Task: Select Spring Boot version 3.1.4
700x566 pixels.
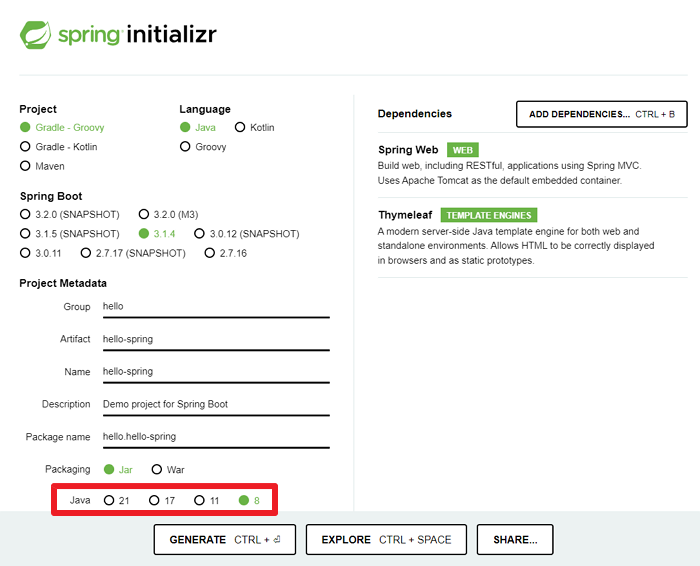Action: click(x=157, y=234)
